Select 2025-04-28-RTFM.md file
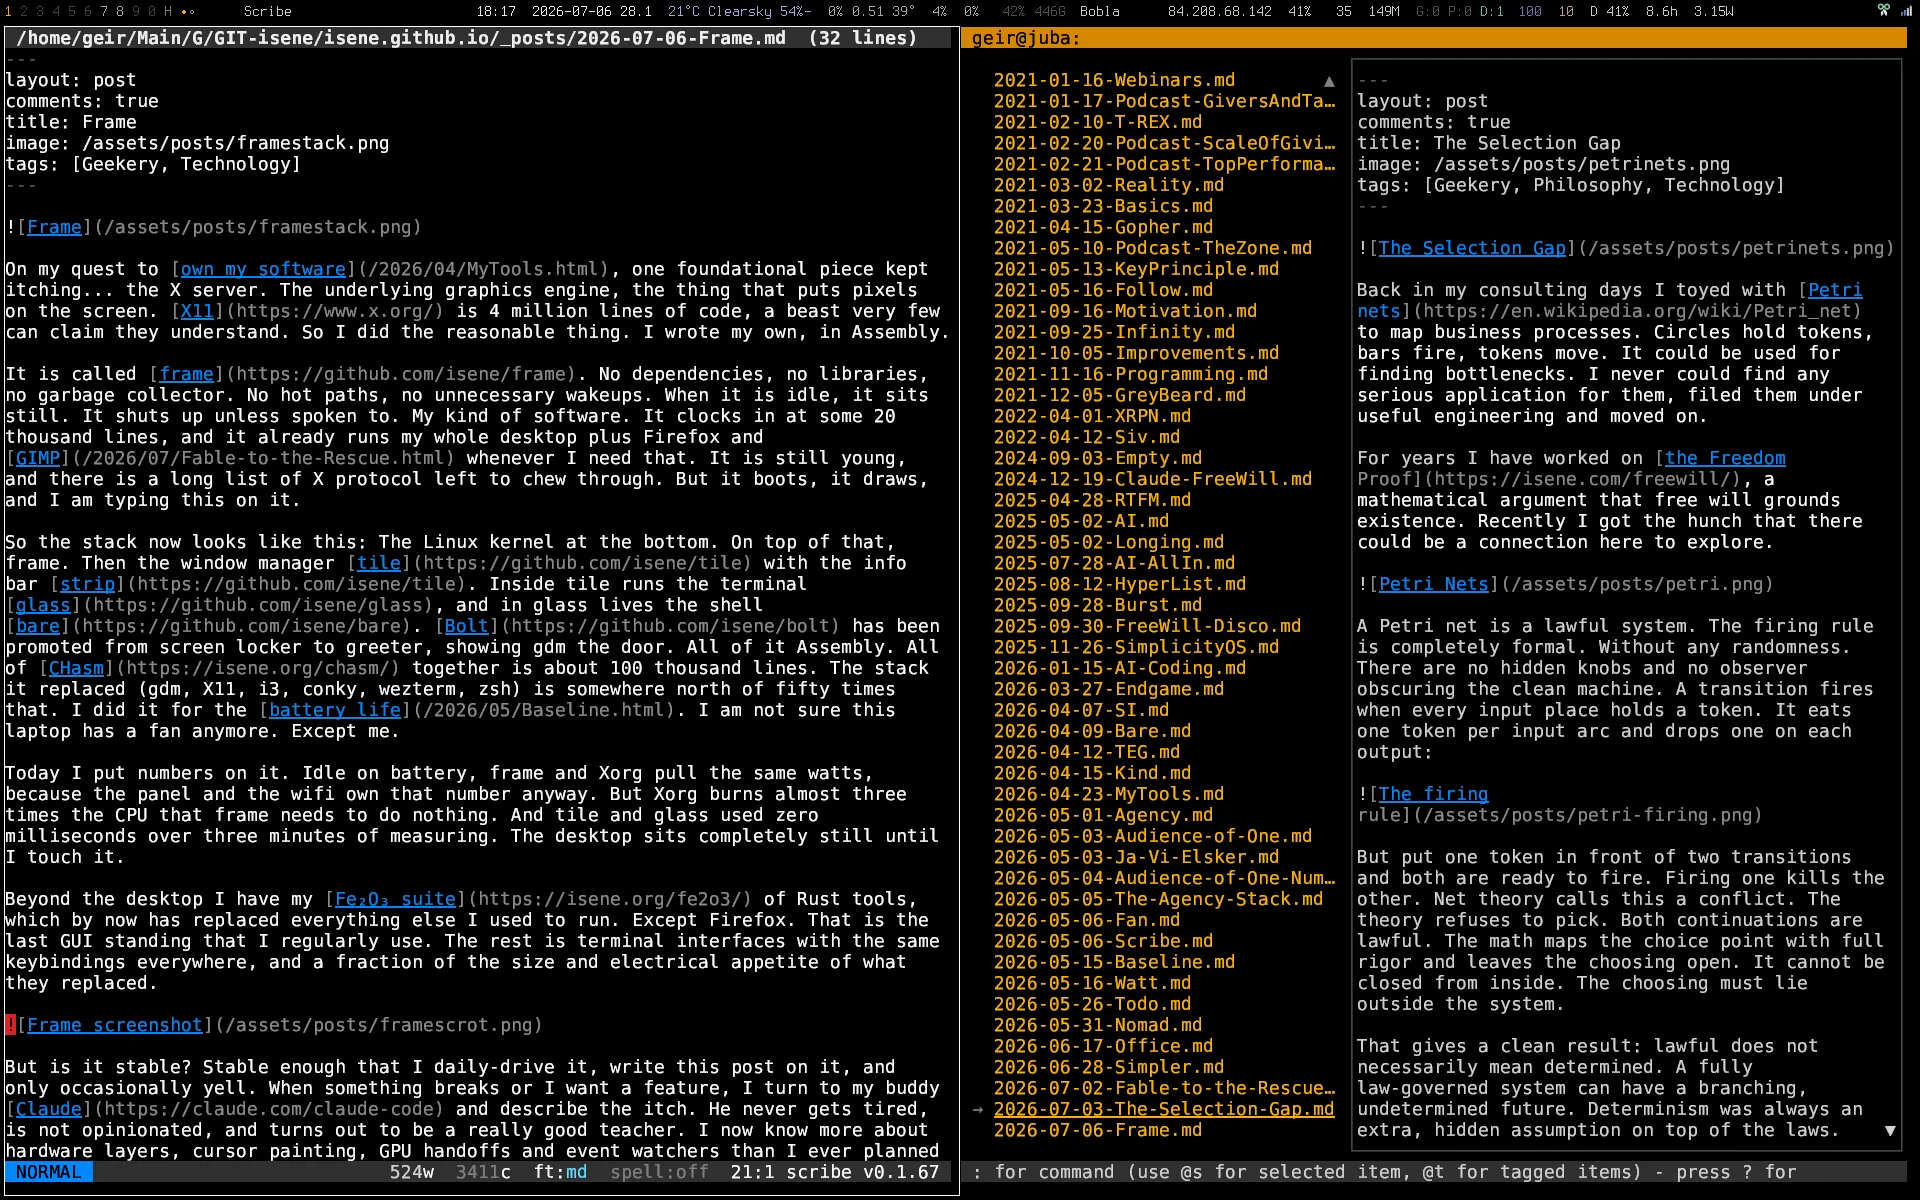Image resolution: width=1920 pixels, height=1200 pixels. [x=1092, y=500]
